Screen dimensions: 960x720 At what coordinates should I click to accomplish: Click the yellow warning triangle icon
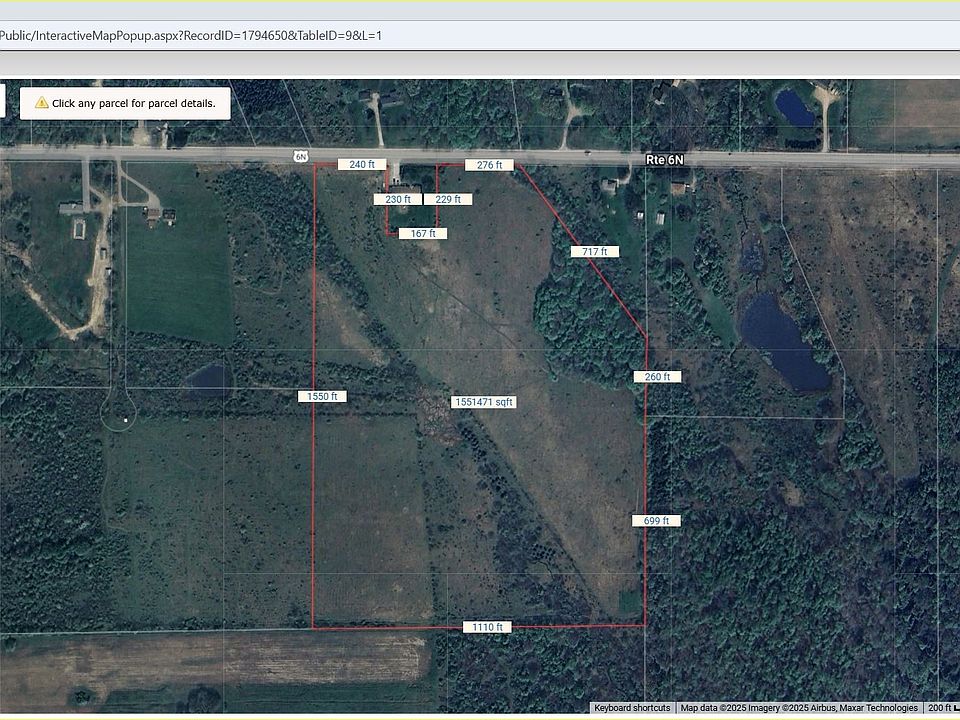coord(41,103)
